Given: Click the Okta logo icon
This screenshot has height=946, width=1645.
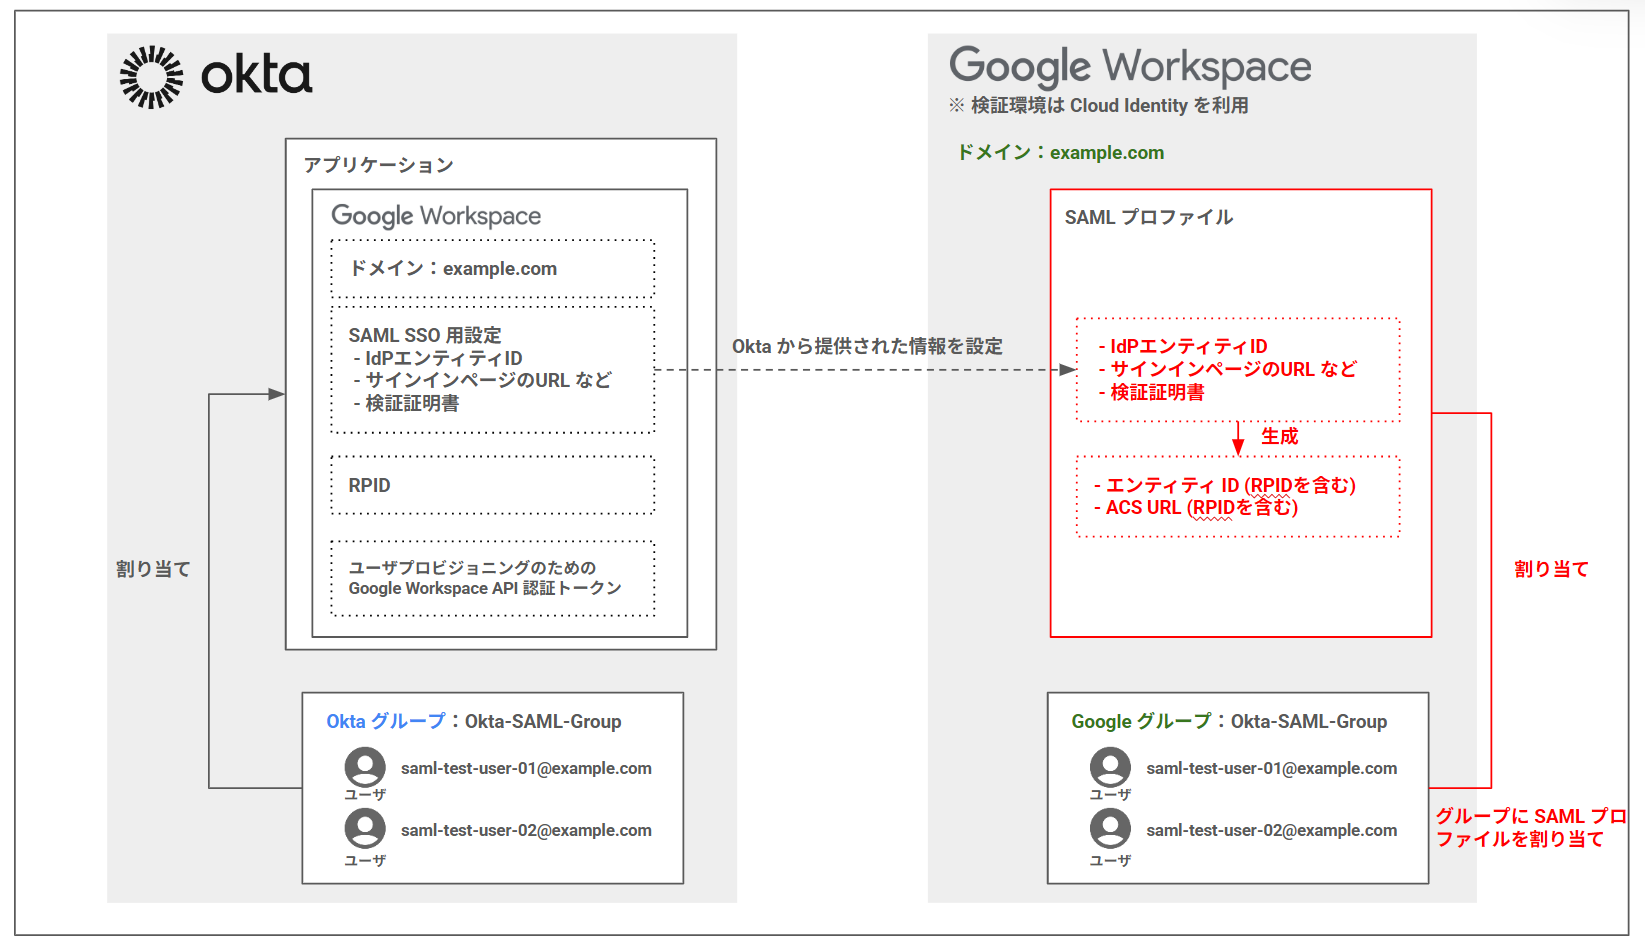Looking at the screenshot, I should [150, 75].
